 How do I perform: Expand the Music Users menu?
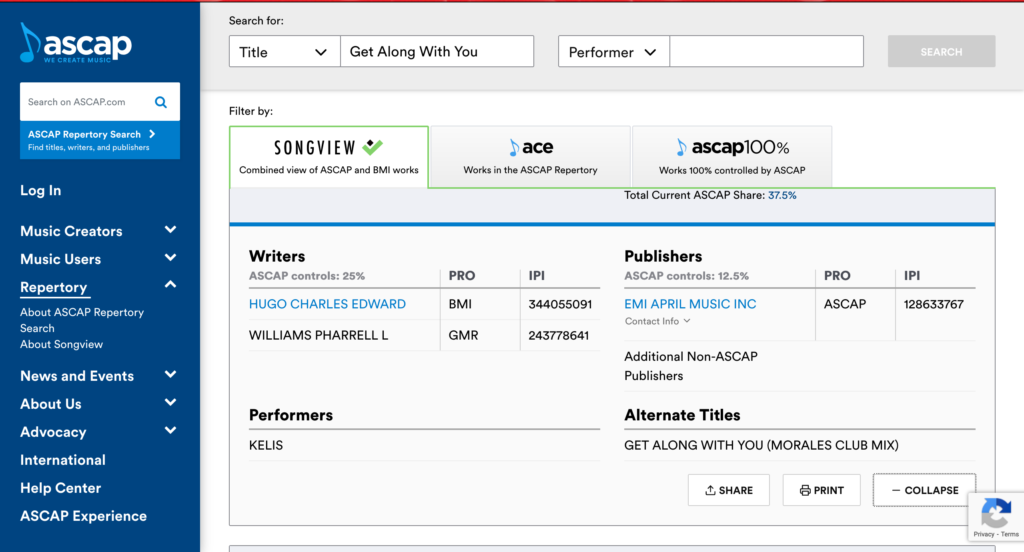[170, 258]
